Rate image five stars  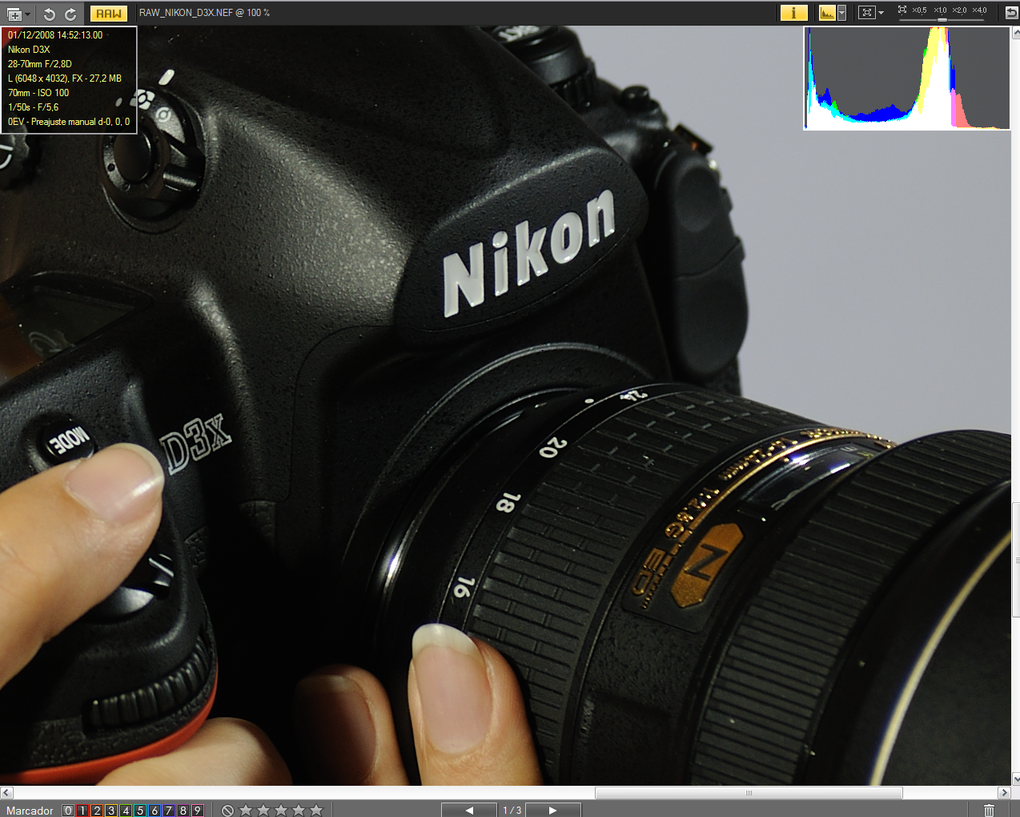coord(316,810)
